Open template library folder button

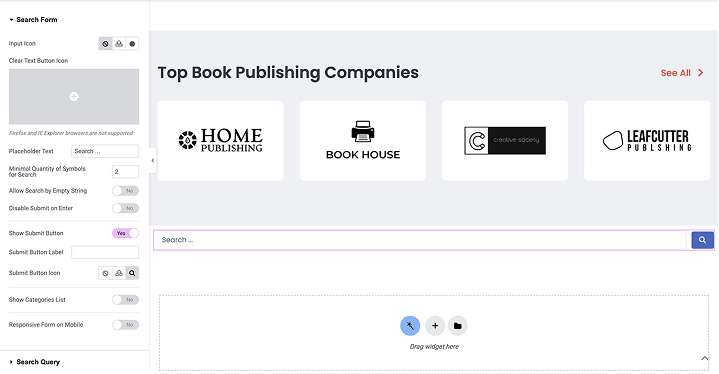coord(458,326)
